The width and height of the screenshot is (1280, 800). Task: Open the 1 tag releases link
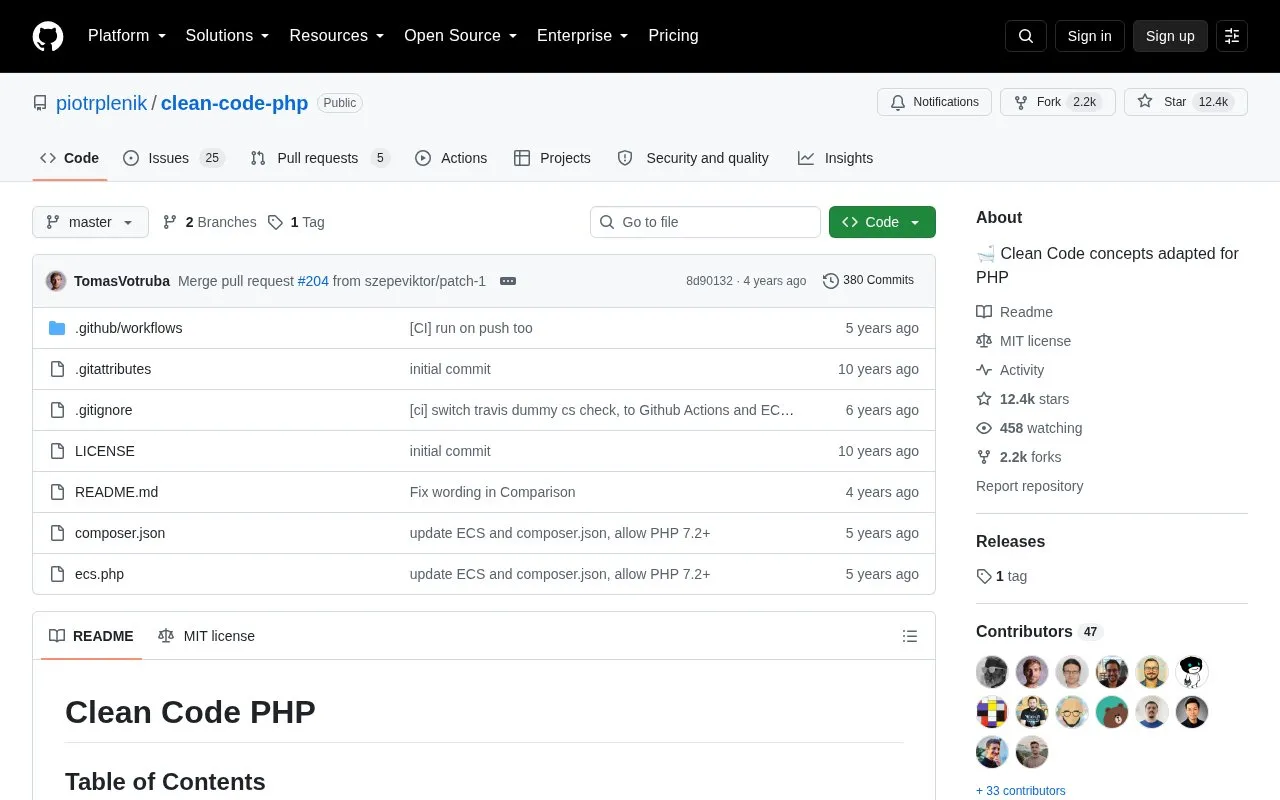pyautogui.click(x=1001, y=576)
